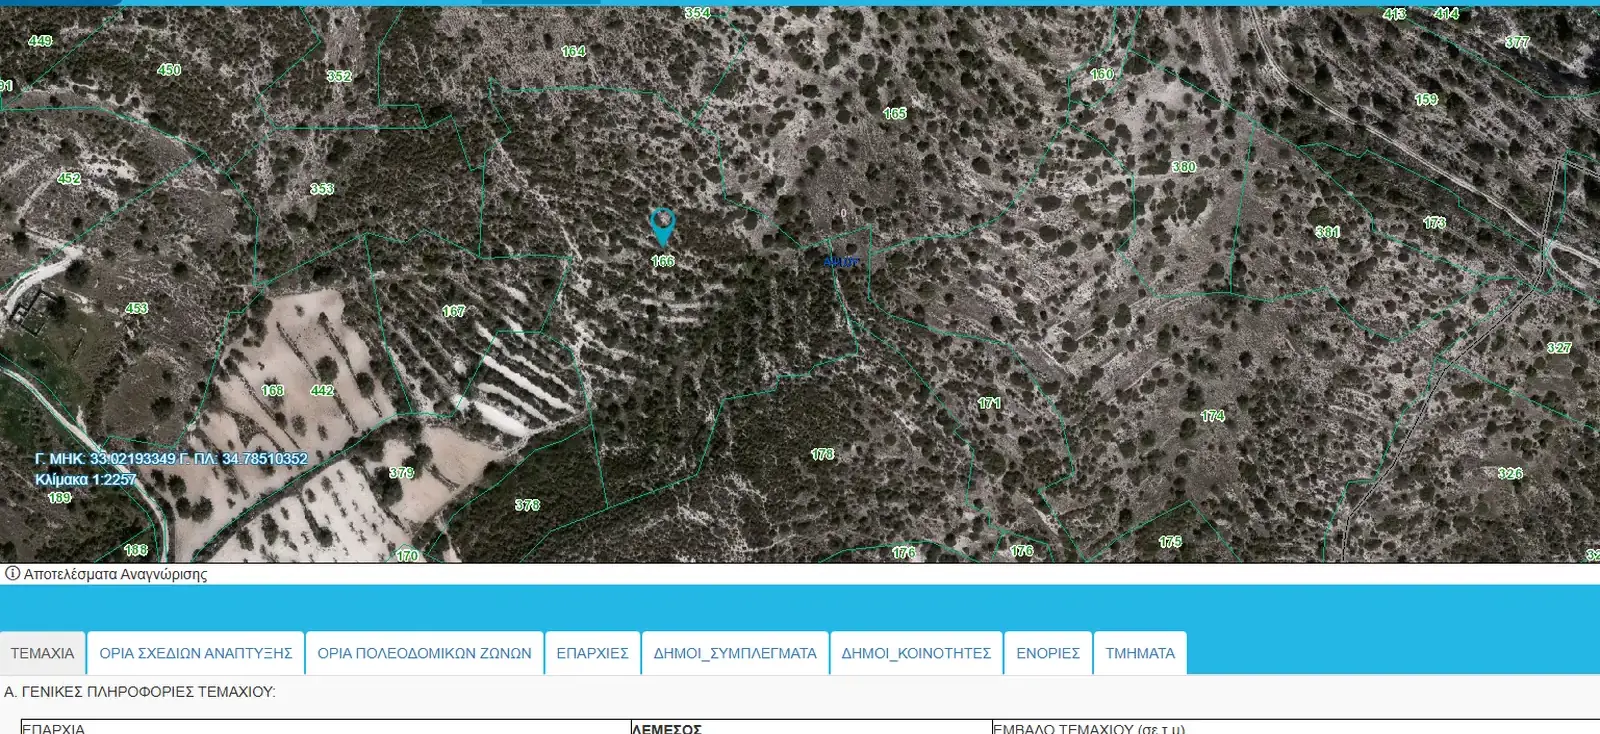The image size is (1600, 734).
Task: Click parcel label 167 on the map
Action: [x=454, y=311]
